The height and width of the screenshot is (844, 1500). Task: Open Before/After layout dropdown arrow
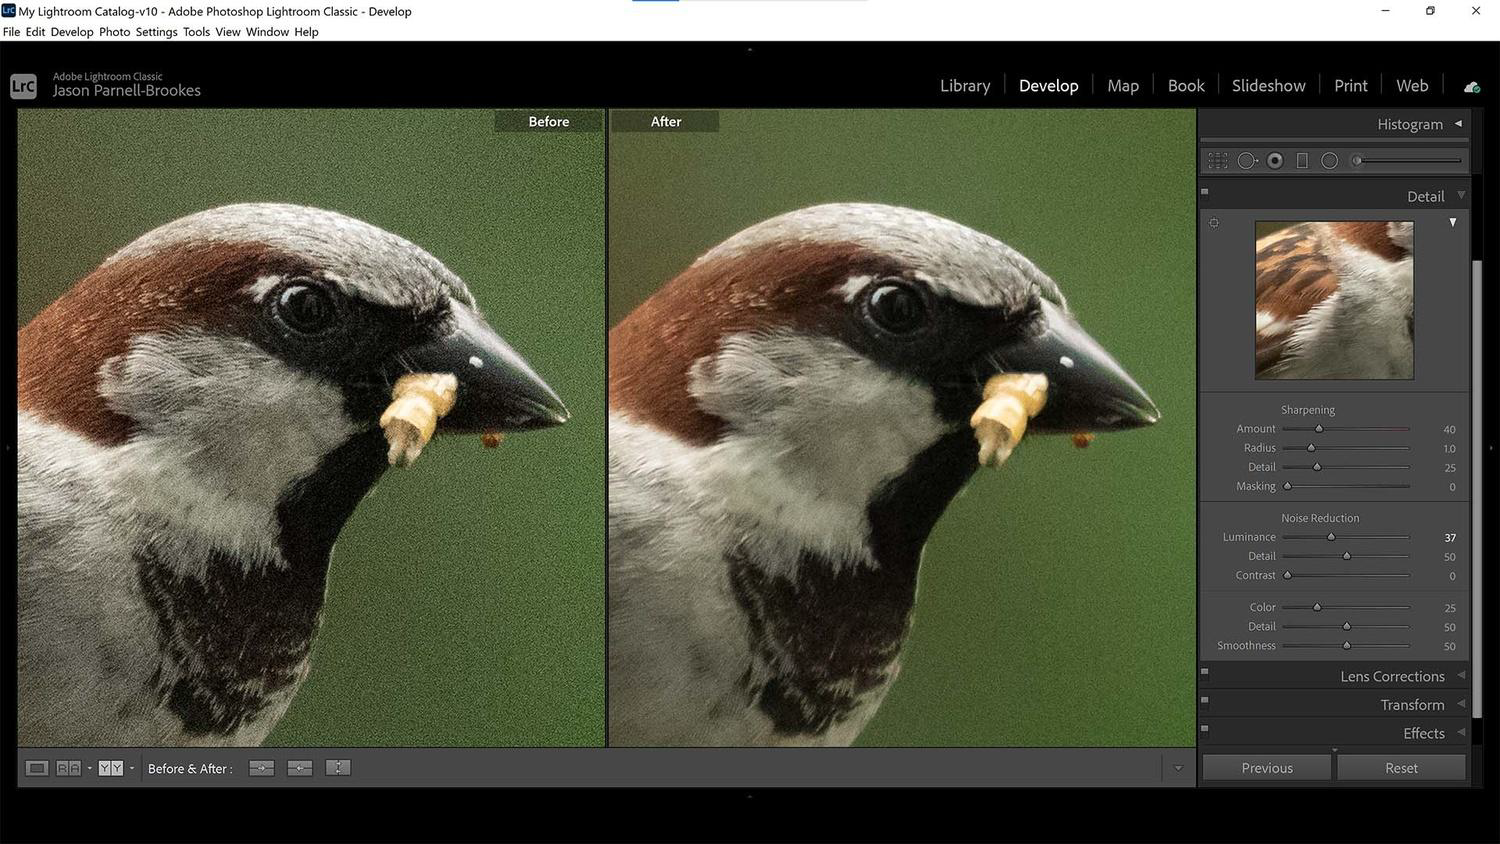click(x=131, y=768)
